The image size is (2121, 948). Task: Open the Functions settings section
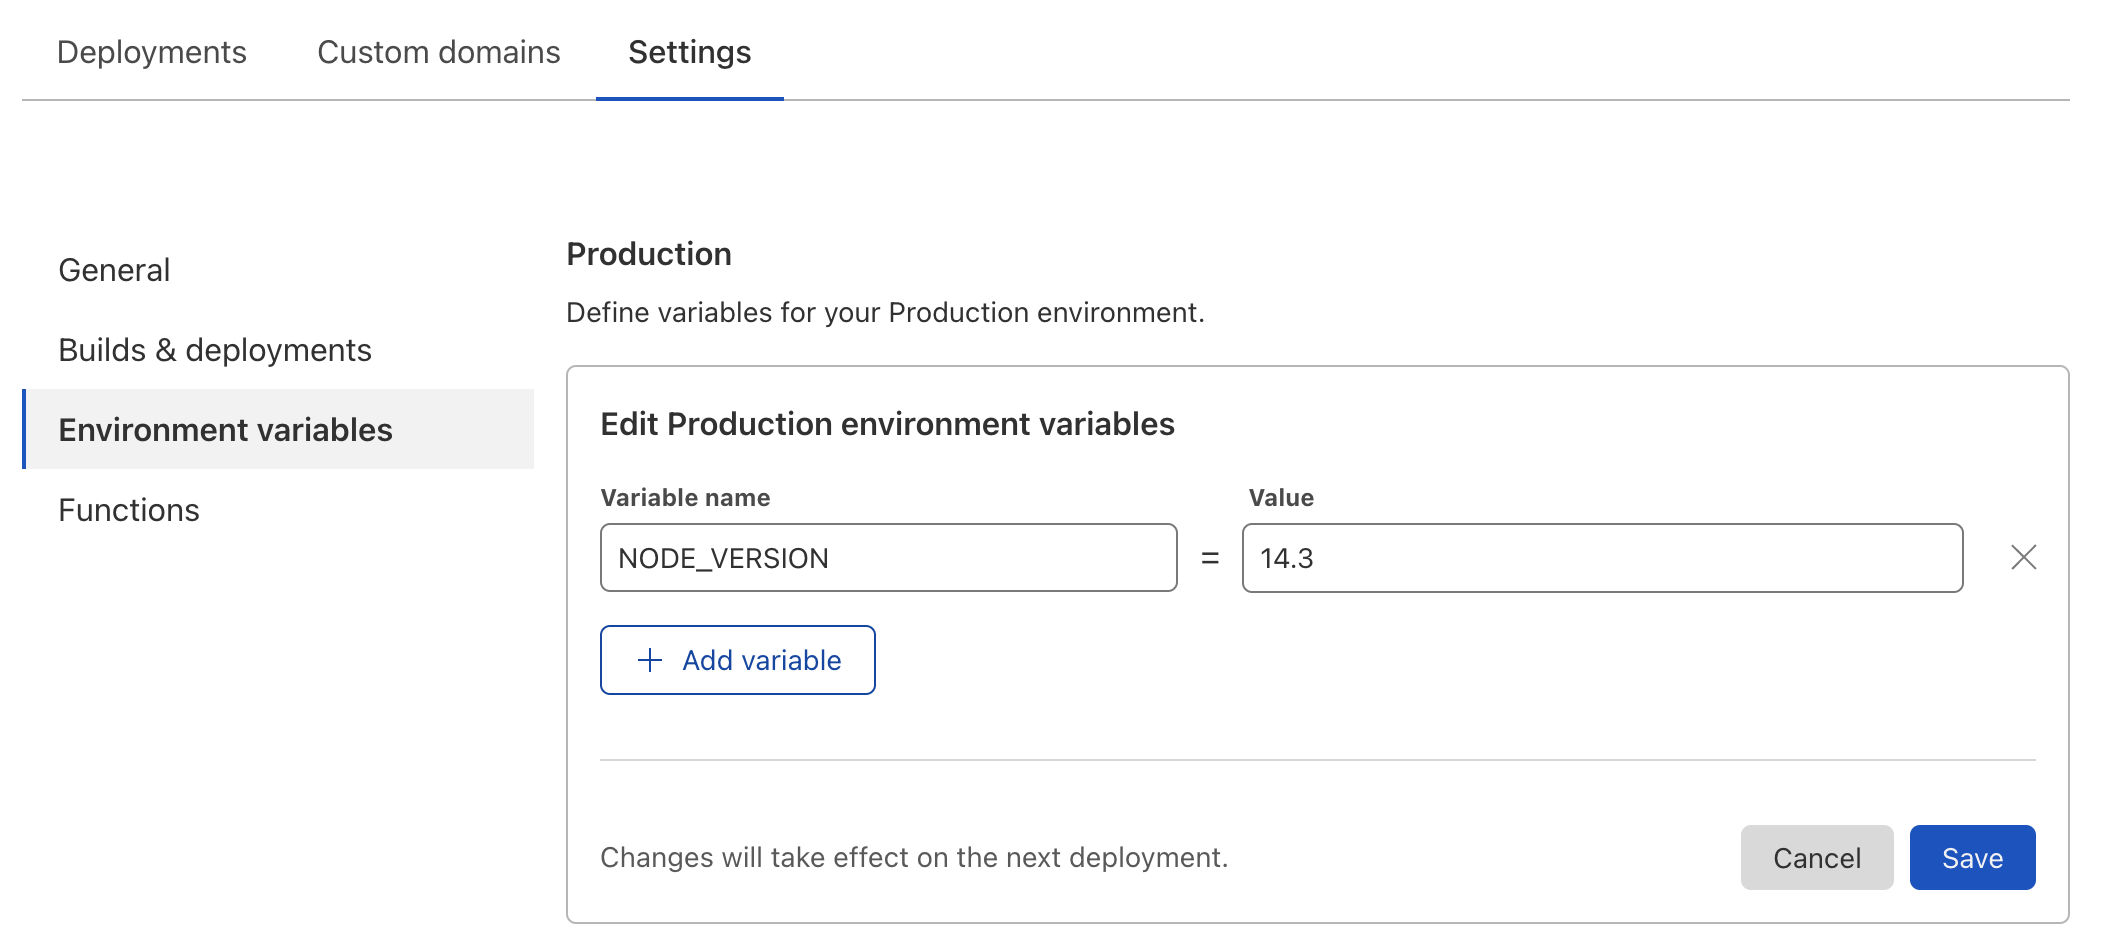pos(128,510)
